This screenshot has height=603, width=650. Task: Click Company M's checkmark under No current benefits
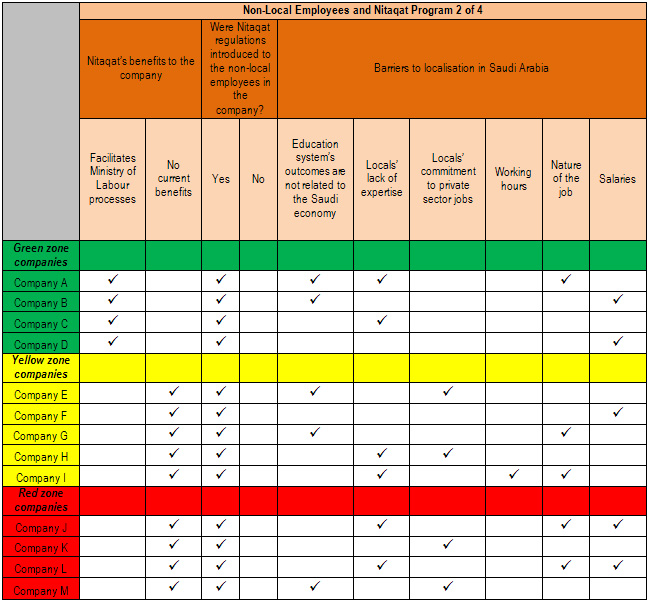click(174, 586)
